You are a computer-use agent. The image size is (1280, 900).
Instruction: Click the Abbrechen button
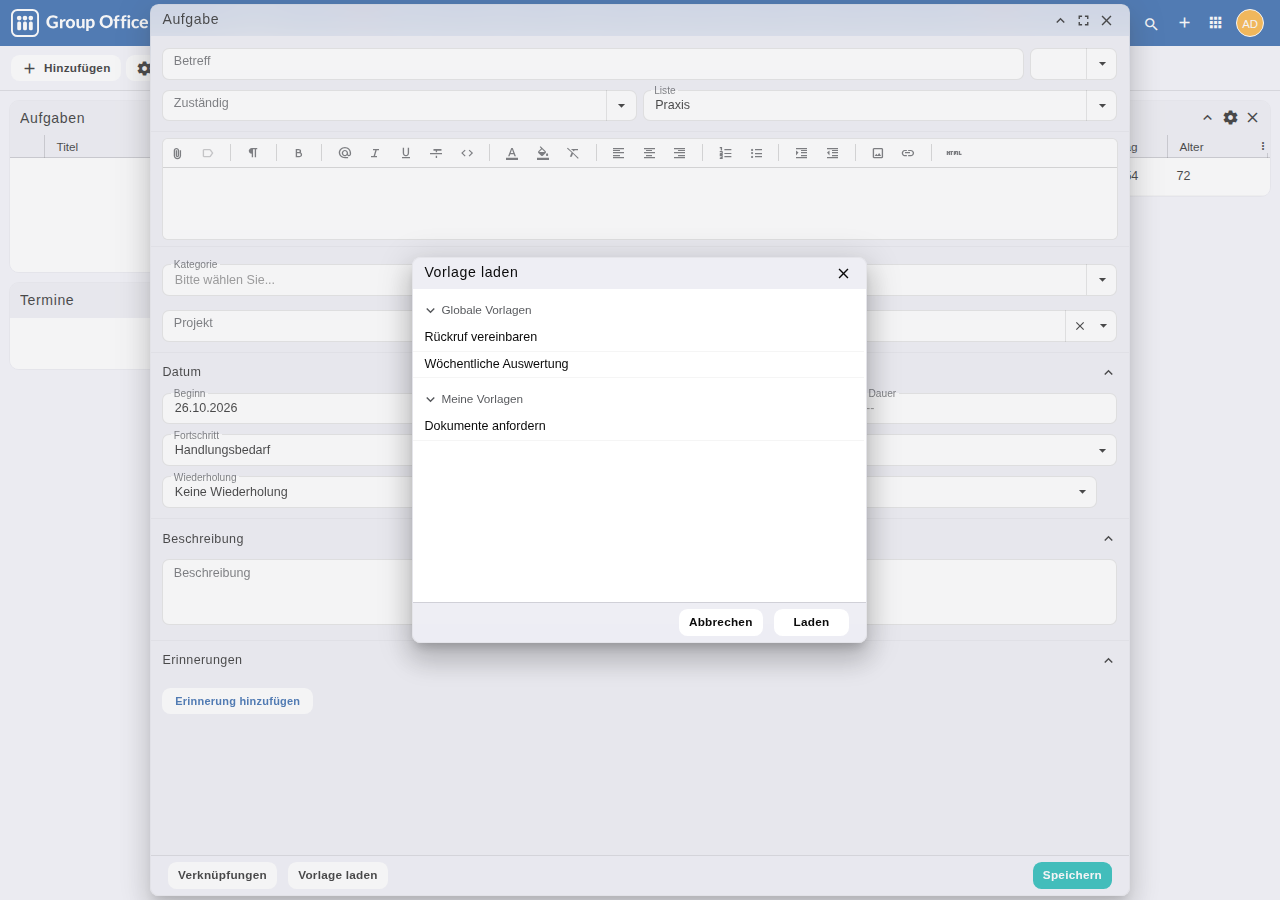[x=721, y=622]
